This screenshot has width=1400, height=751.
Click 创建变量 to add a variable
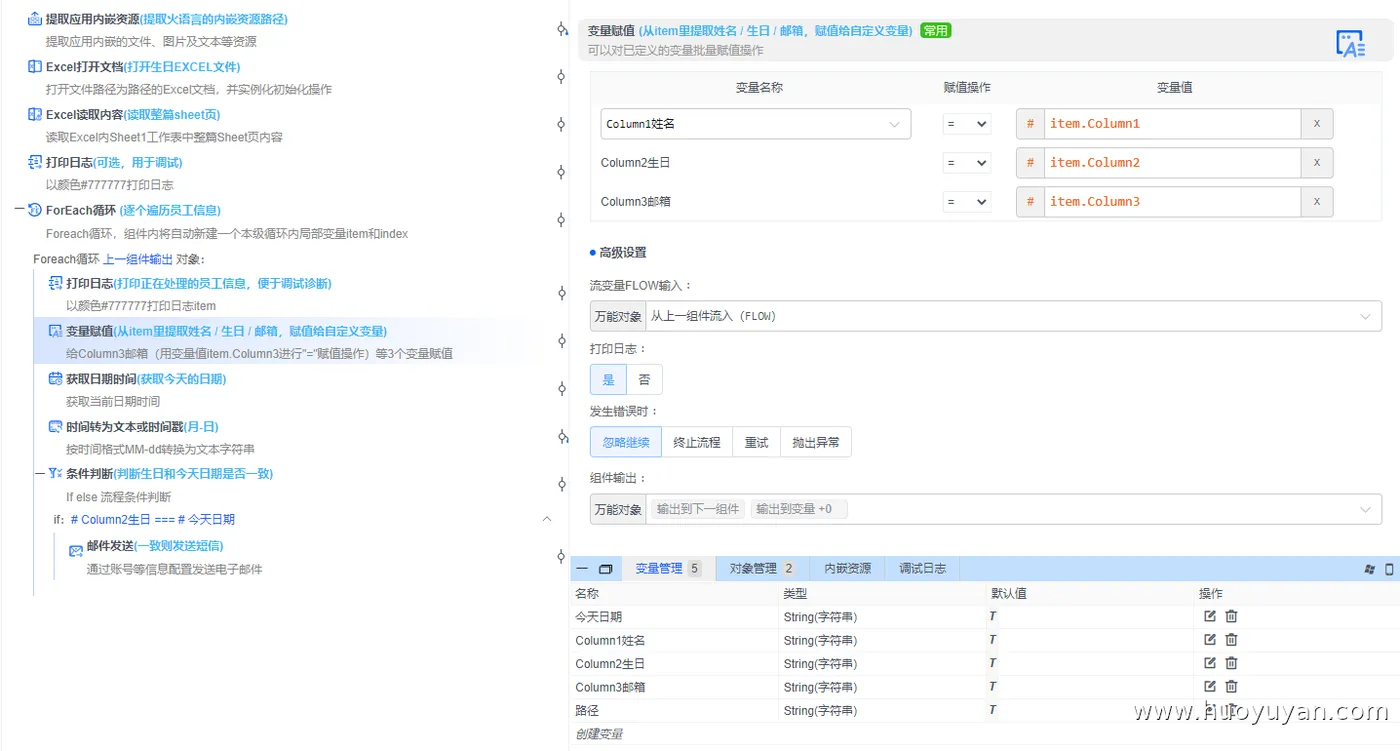[599, 734]
